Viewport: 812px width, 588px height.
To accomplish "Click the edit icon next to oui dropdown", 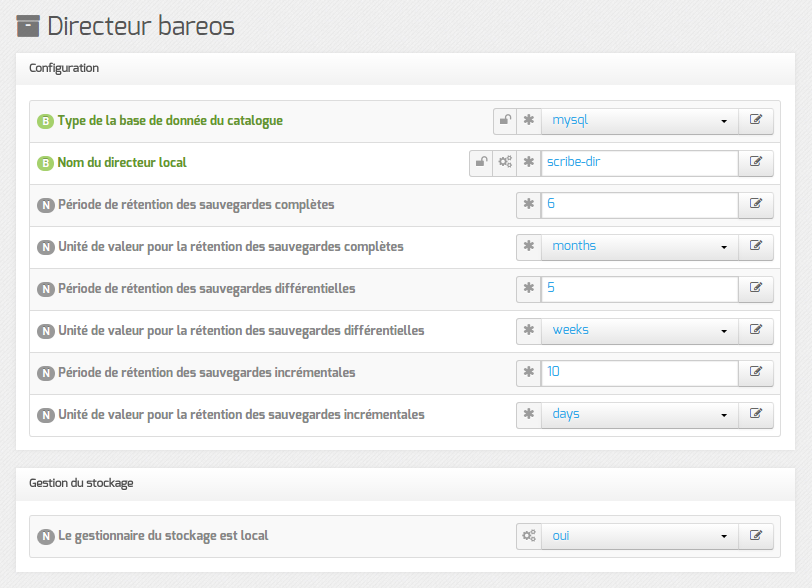I will click(756, 536).
